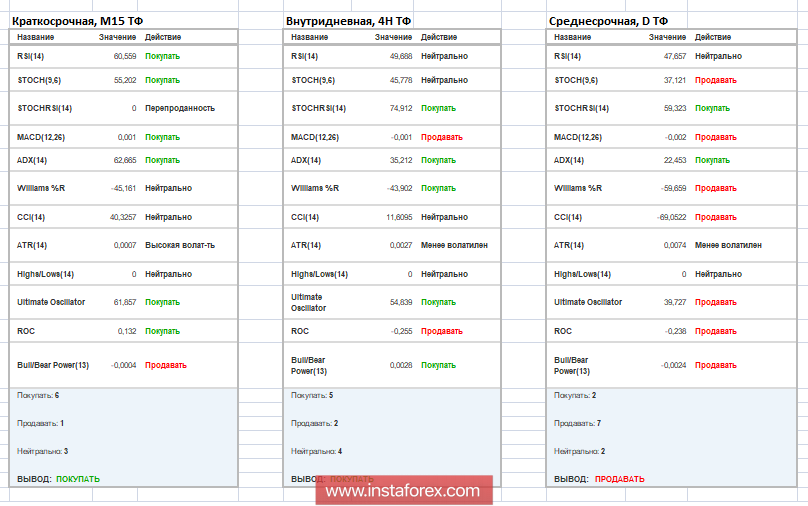Click the red "ПРОДАВАТЬ" conclusion in D table
The image size is (808, 506).
pyautogui.click(x=619, y=479)
